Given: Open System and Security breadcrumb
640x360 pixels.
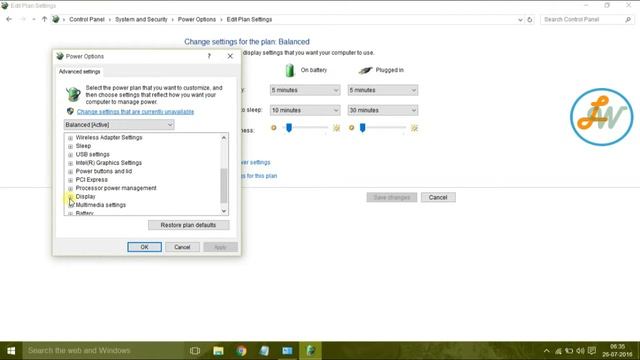Looking at the screenshot, I should (x=141, y=19).
